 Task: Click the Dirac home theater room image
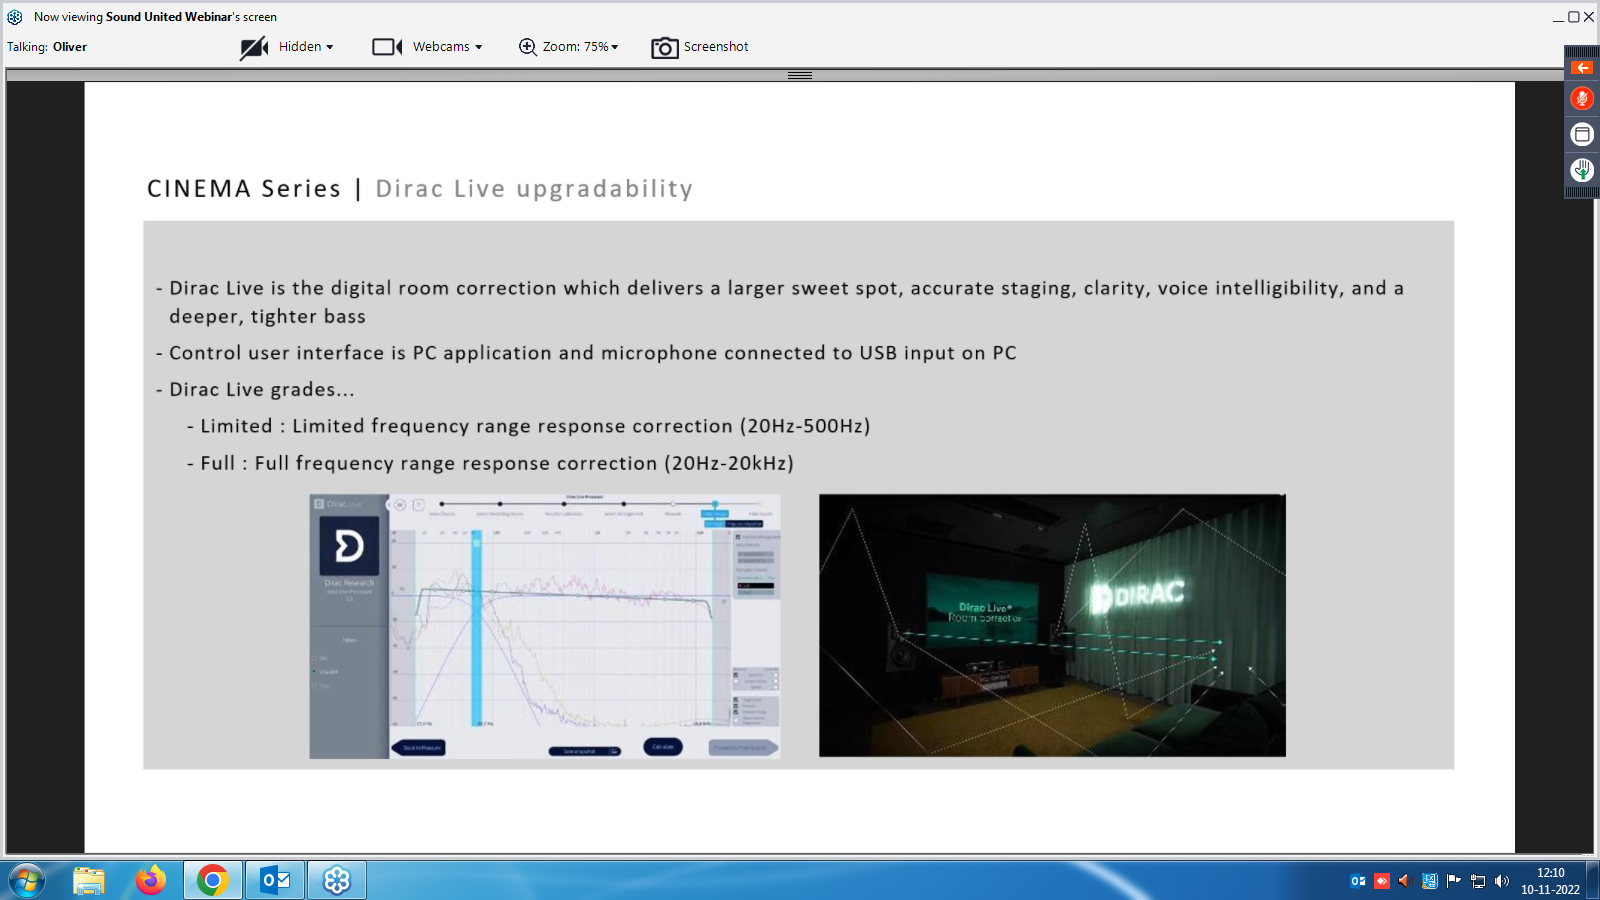click(1052, 625)
